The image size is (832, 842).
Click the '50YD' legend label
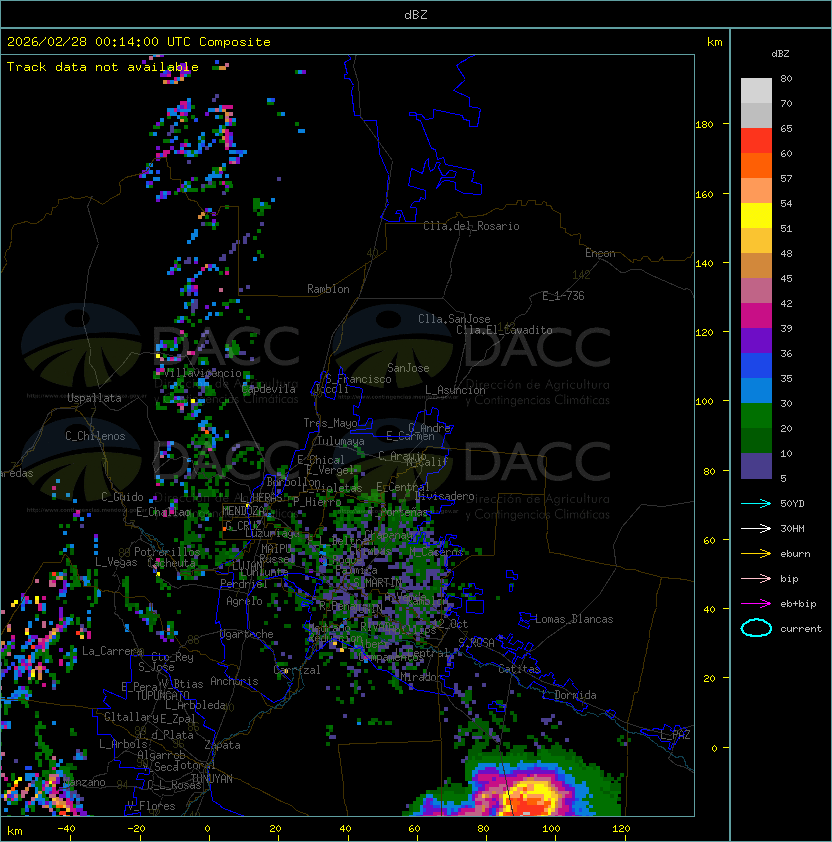click(792, 504)
